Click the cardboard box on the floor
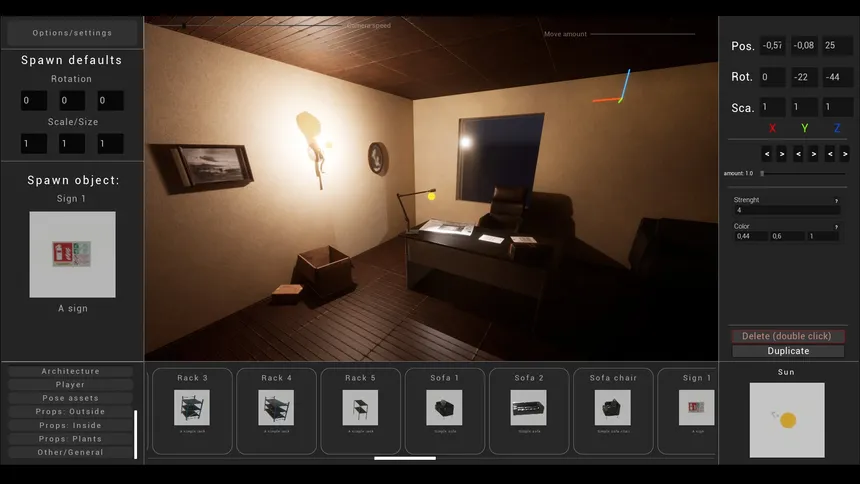The height and width of the screenshot is (484, 860). [x=324, y=272]
